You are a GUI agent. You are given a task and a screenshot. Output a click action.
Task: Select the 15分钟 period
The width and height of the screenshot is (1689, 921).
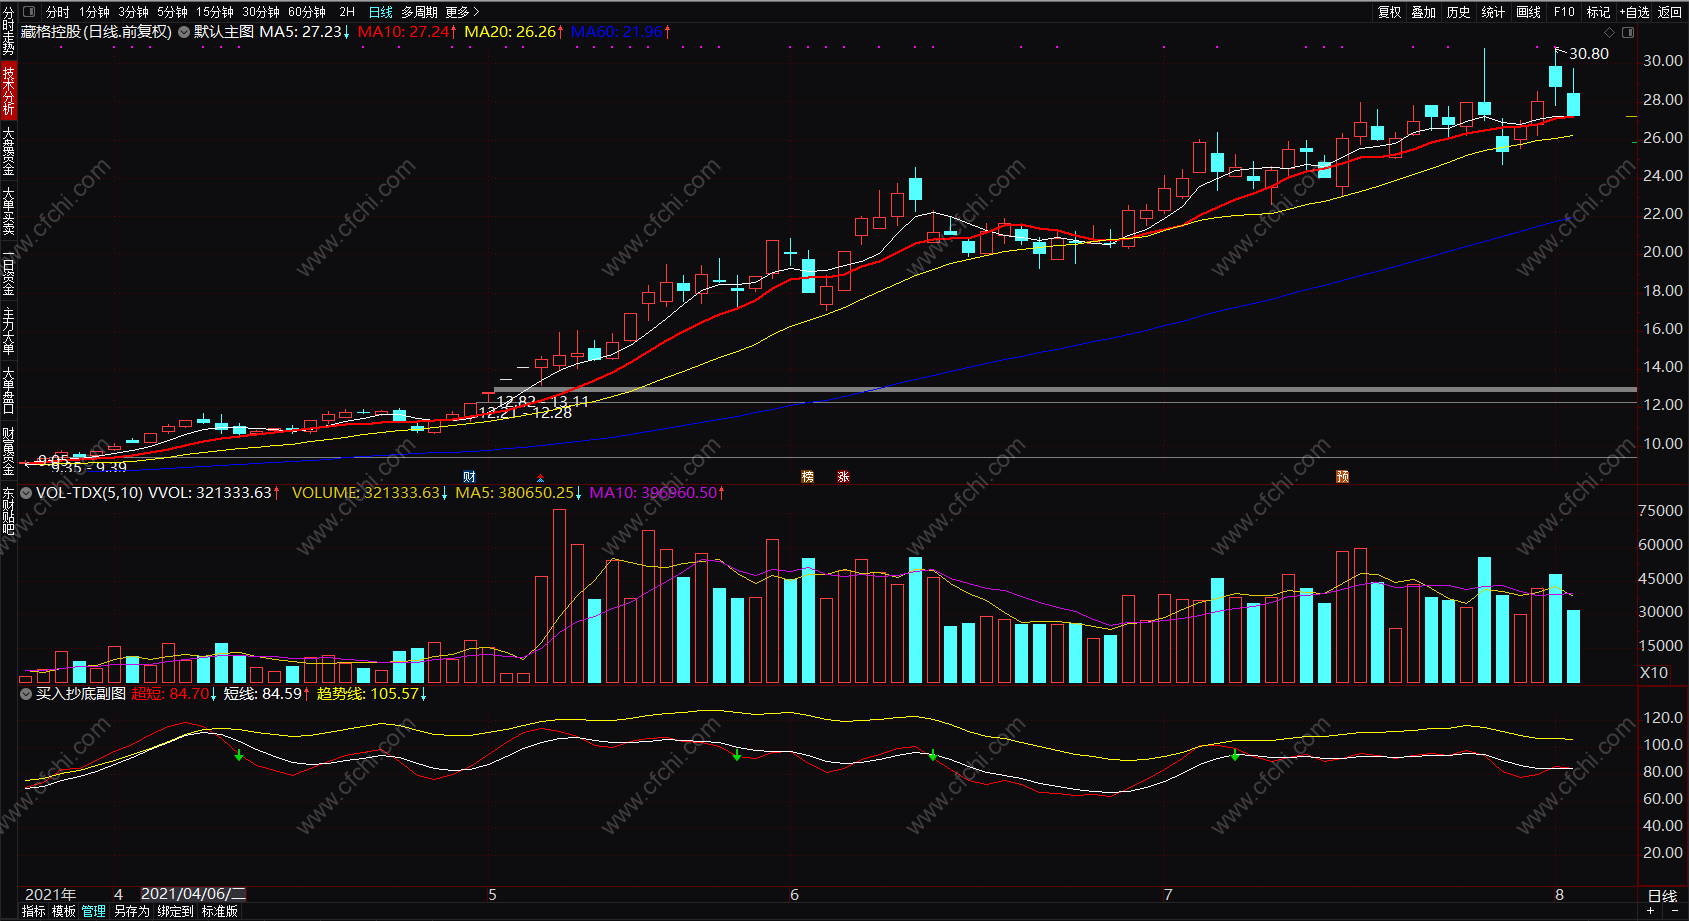[215, 12]
